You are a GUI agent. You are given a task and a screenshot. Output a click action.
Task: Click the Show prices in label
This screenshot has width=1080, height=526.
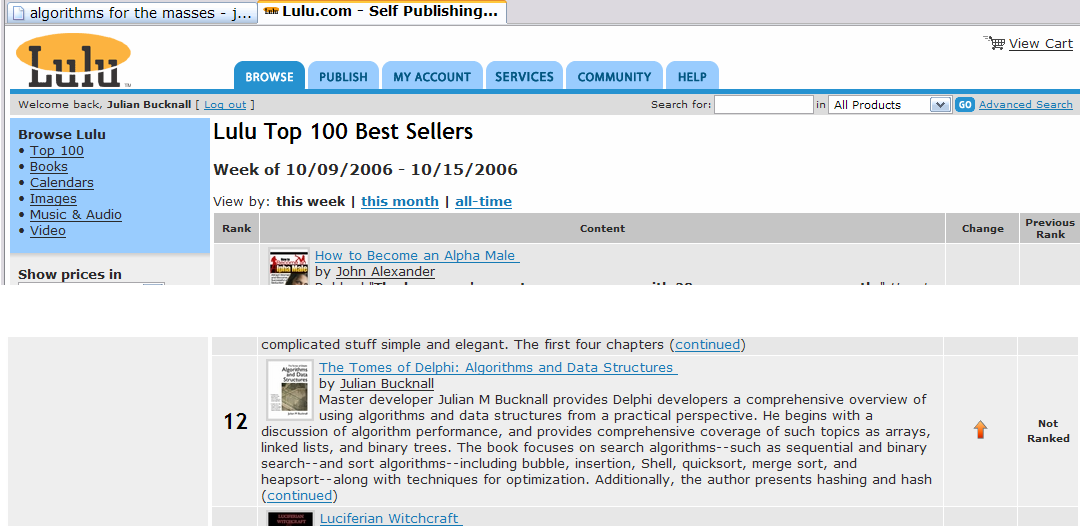click(70, 274)
